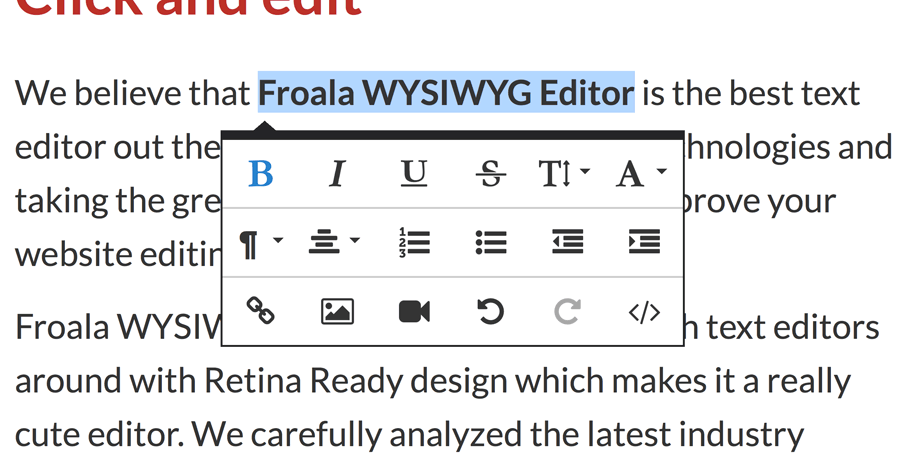Click "around with Retina Ready design" text
Screen dimensions: 910x463
pyautogui.click(x=260, y=381)
